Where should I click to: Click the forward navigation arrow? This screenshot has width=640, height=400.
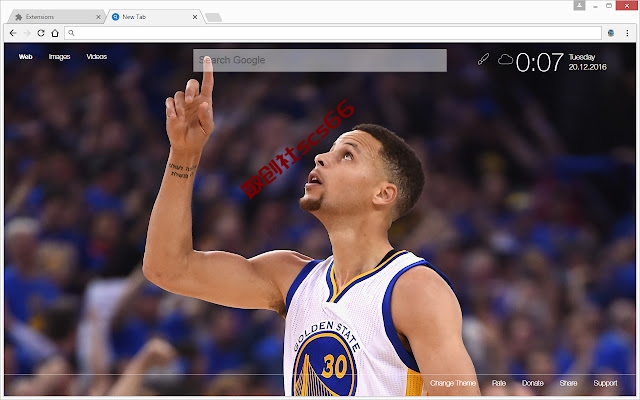click(27, 33)
